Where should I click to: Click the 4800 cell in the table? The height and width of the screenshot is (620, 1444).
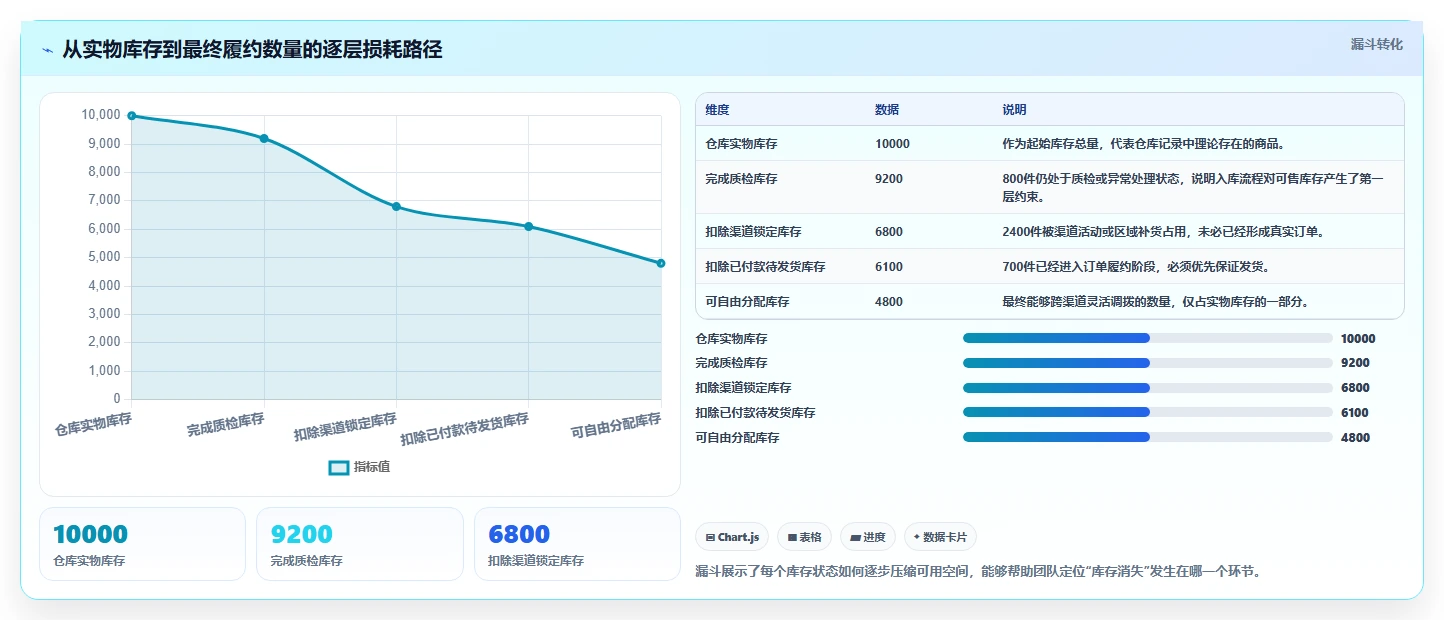click(889, 302)
